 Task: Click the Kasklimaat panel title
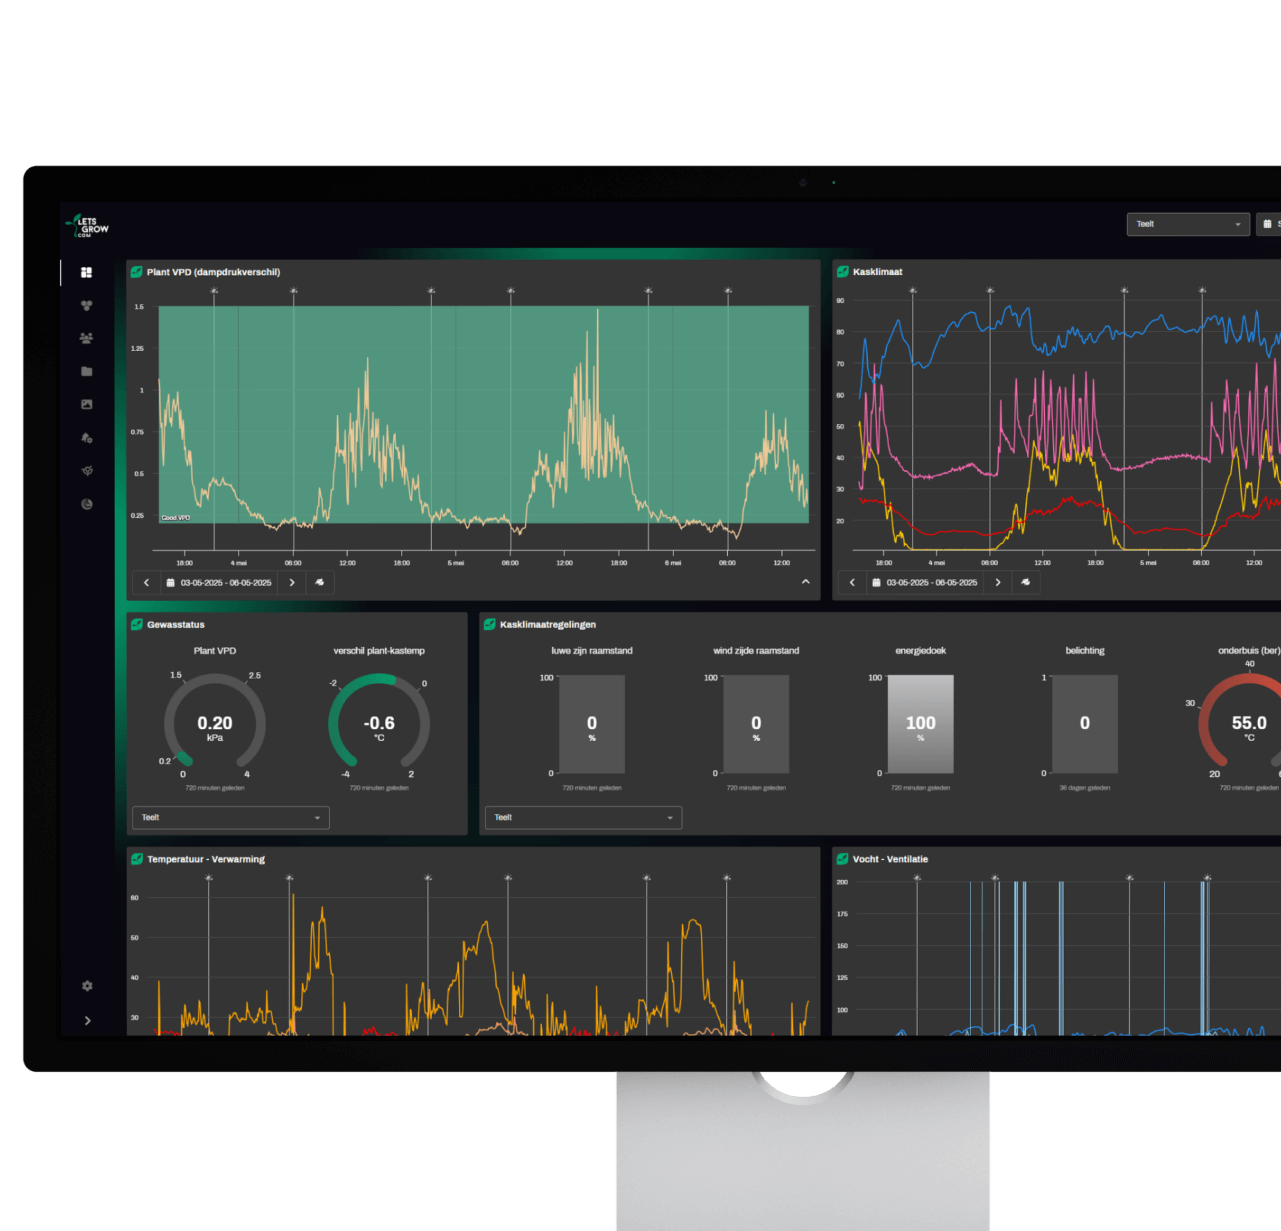point(877,272)
